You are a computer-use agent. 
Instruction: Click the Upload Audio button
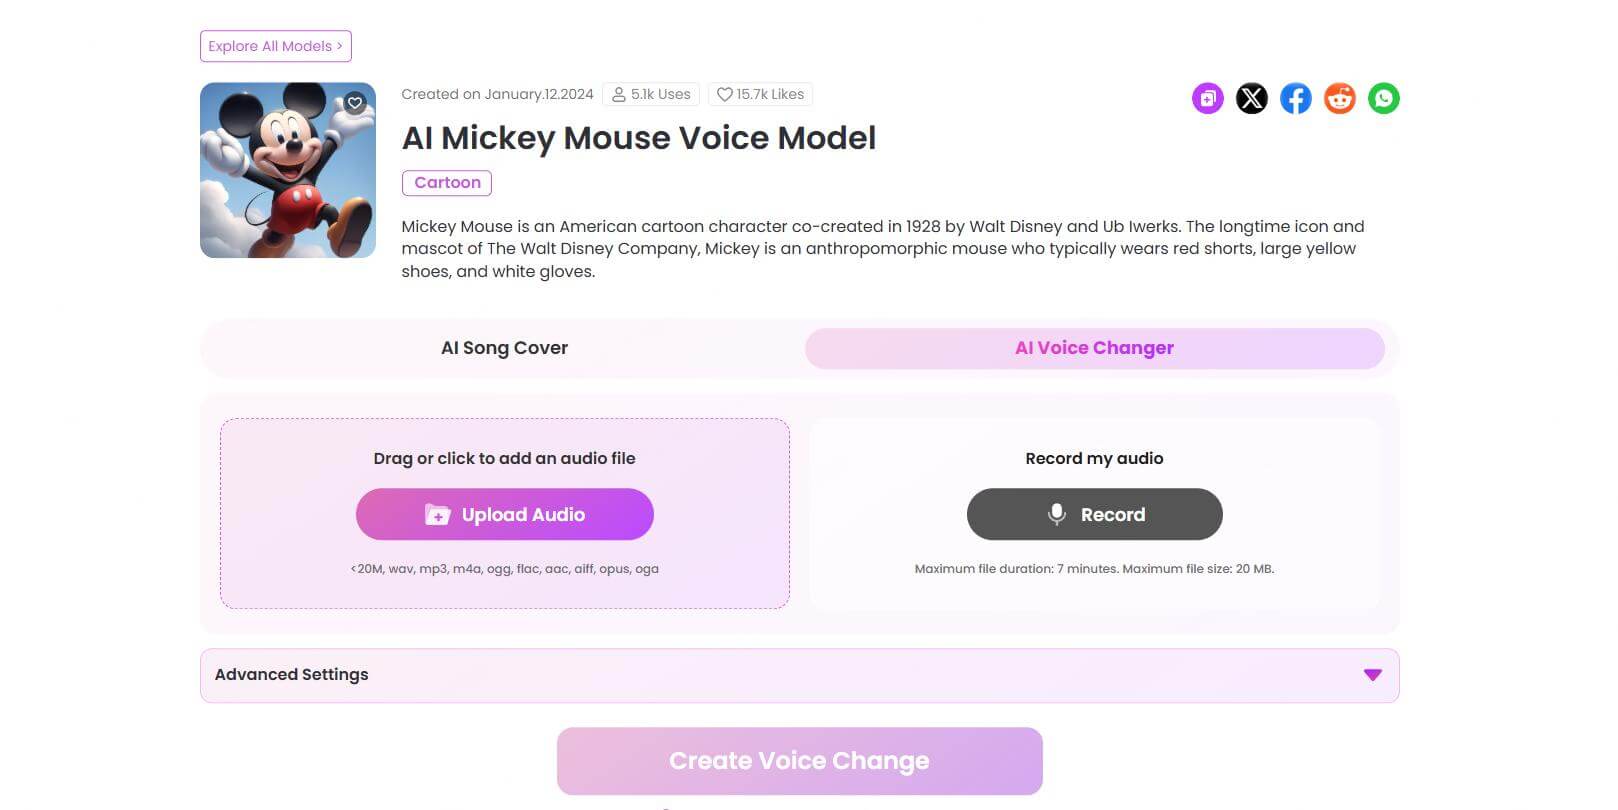pyautogui.click(x=504, y=514)
